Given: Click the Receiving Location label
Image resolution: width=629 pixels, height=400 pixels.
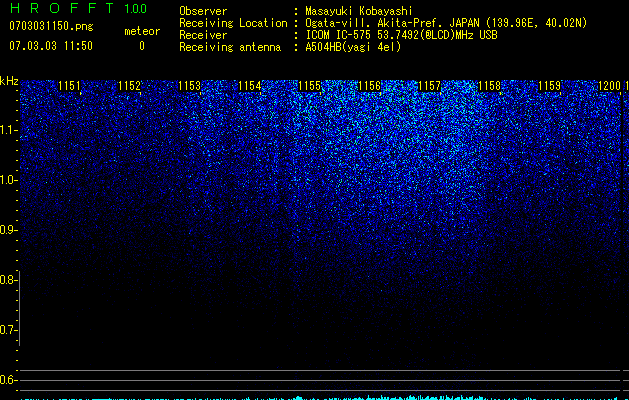Looking at the screenshot, I should [233, 23].
